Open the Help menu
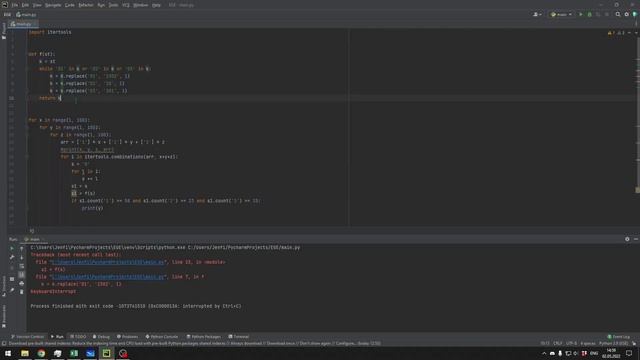Image resolution: width=640 pixels, height=360 pixels. point(156,5)
